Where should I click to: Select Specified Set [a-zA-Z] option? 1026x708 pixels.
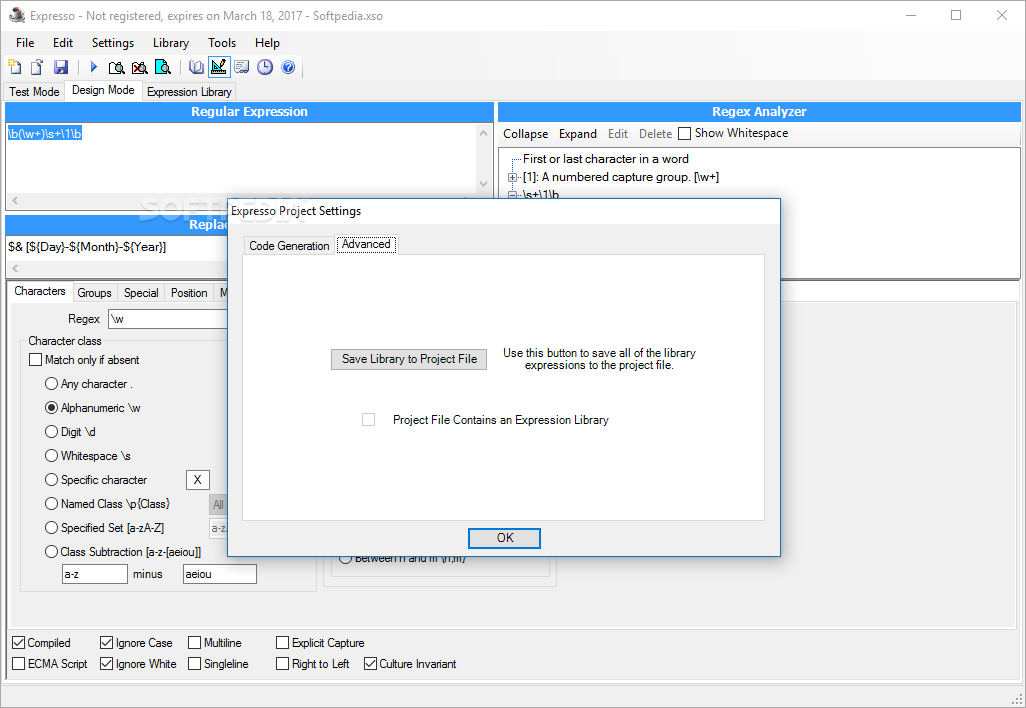(51, 527)
